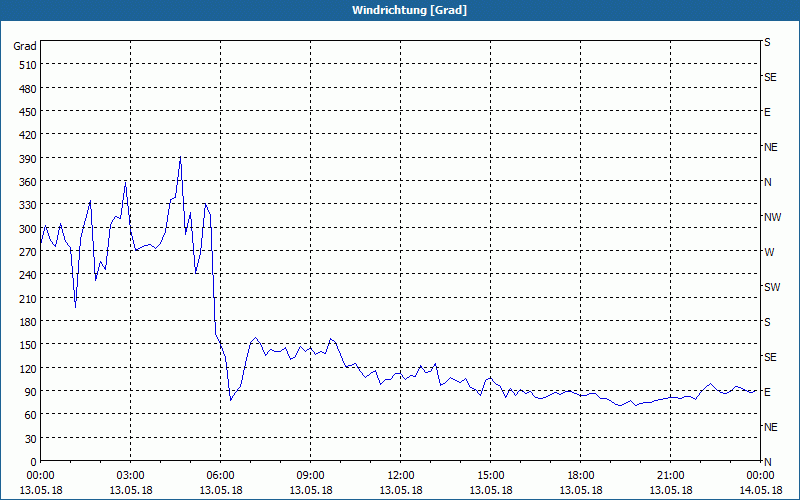Select the 12:00 time label
800x500 pixels.
(401, 476)
